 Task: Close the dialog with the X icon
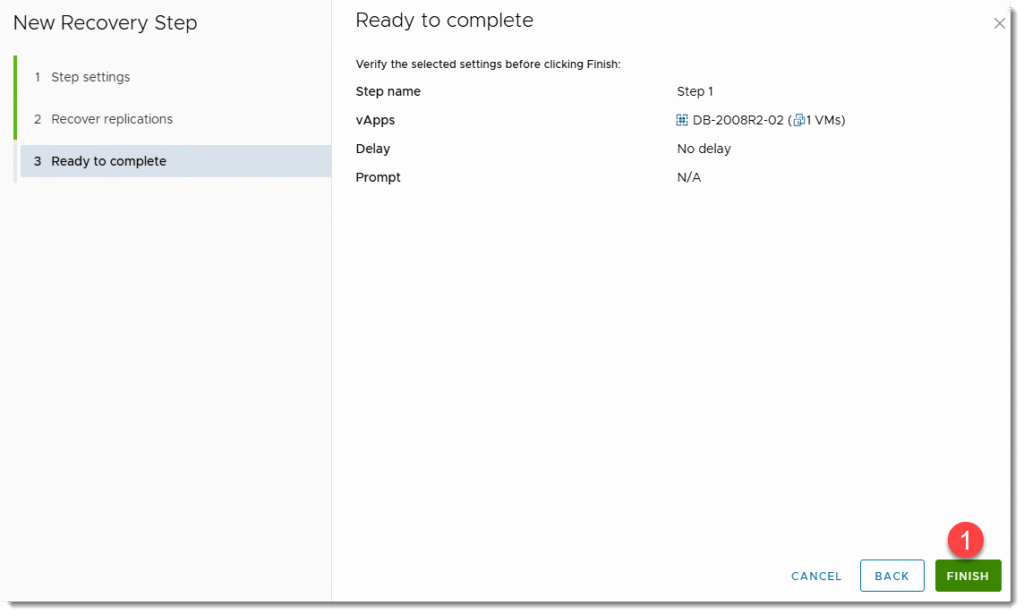(999, 24)
